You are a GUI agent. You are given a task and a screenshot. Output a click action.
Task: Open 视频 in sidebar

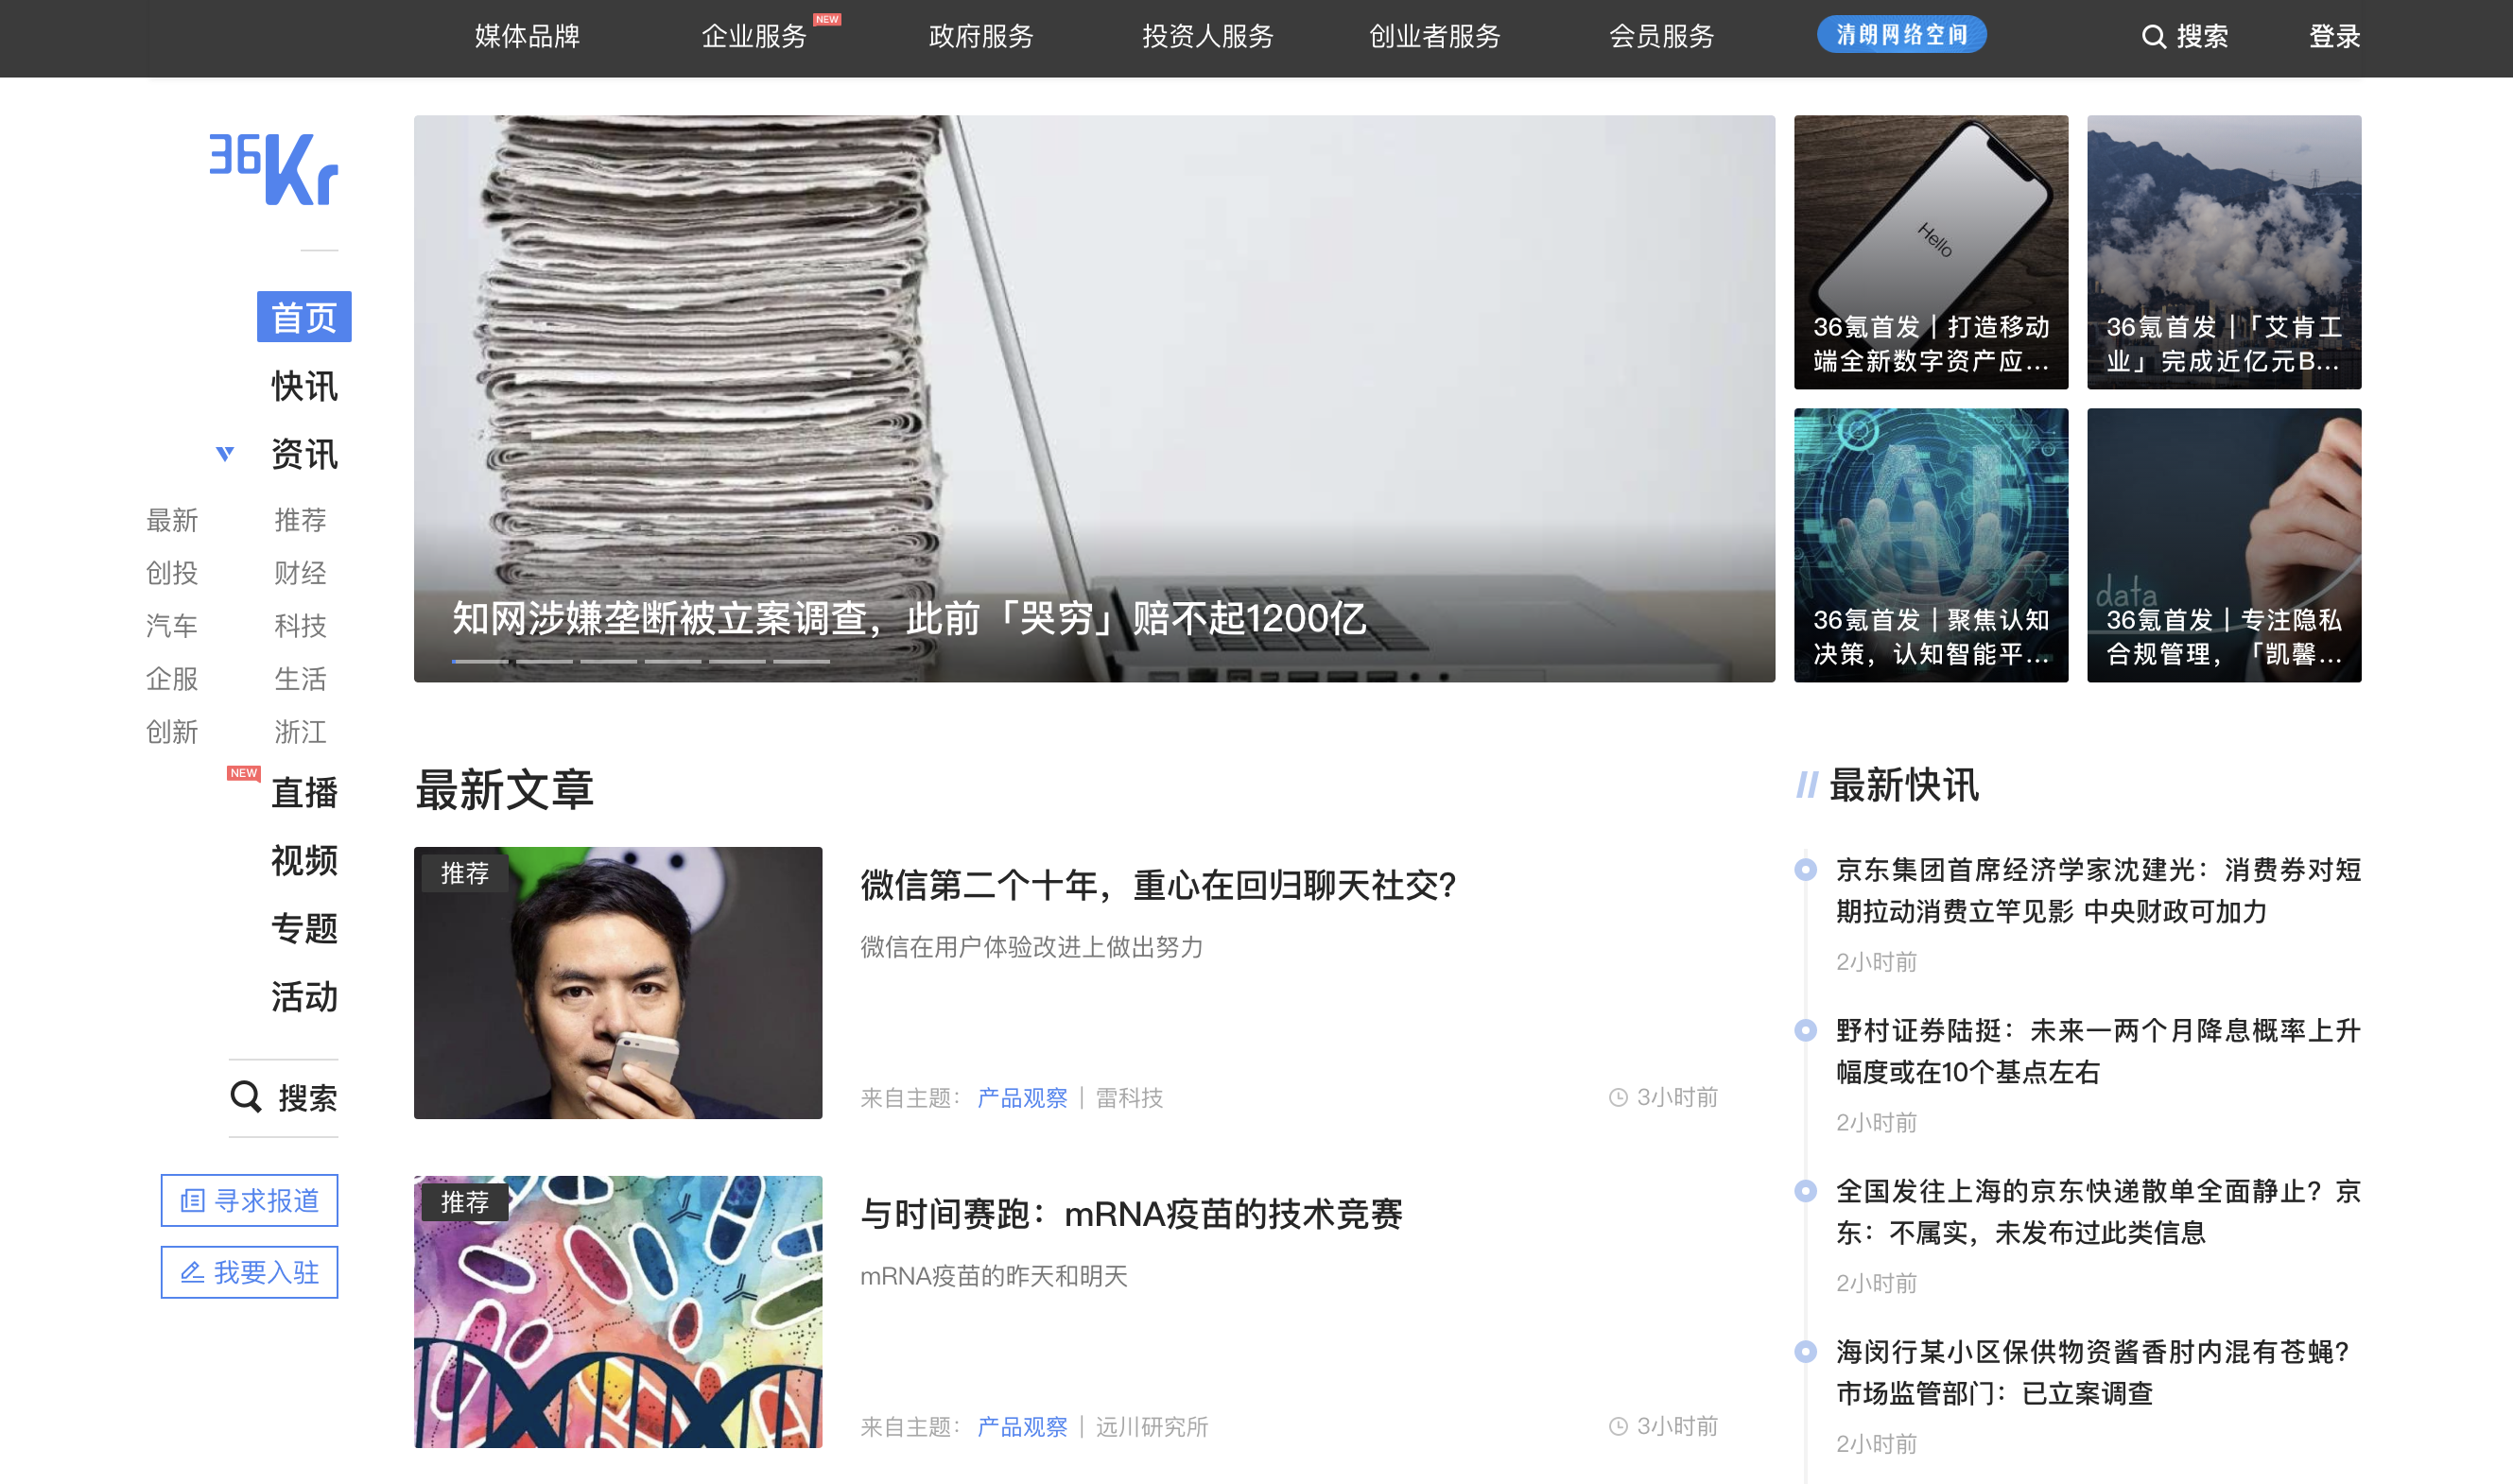pos(304,861)
